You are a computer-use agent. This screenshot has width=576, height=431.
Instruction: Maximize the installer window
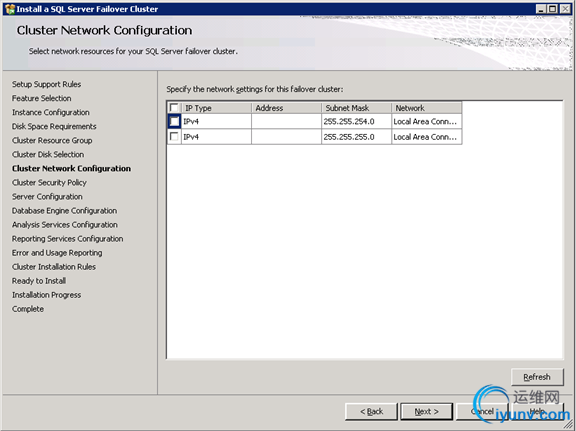click(553, 9)
